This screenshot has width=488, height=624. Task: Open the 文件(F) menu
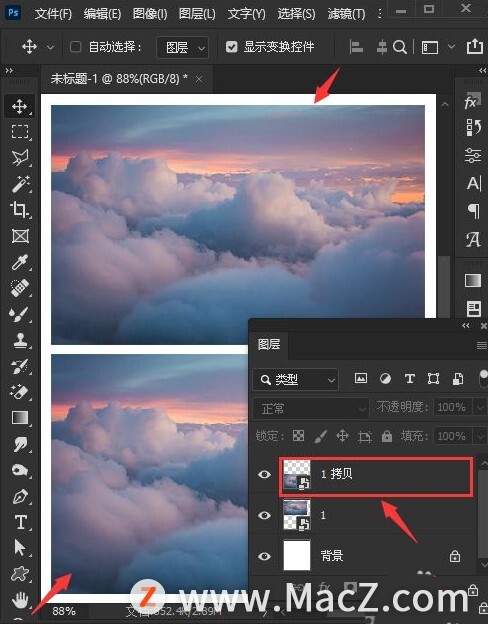(x=53, y=14)
